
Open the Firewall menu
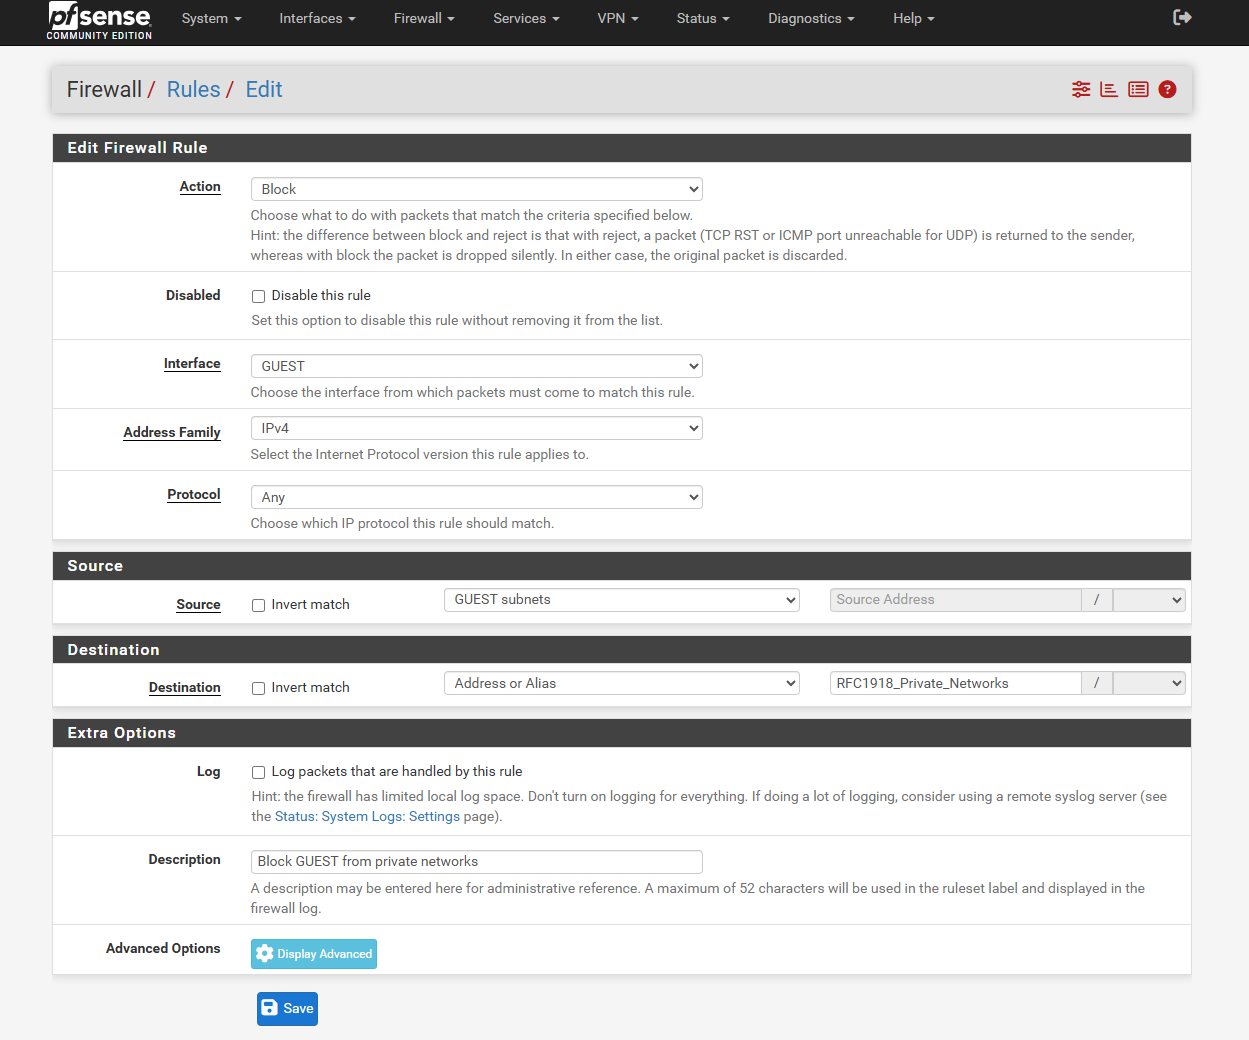[x=424, y=18]
